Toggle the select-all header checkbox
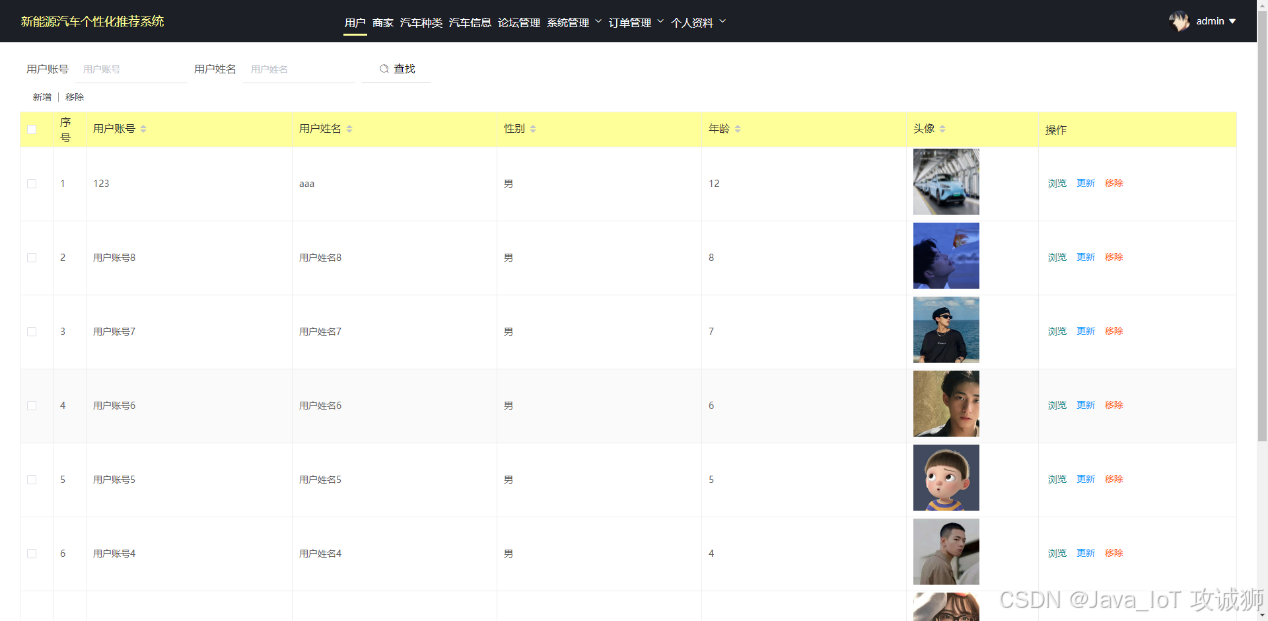This screenshot has width=1268, height=621. click(32, 129)
